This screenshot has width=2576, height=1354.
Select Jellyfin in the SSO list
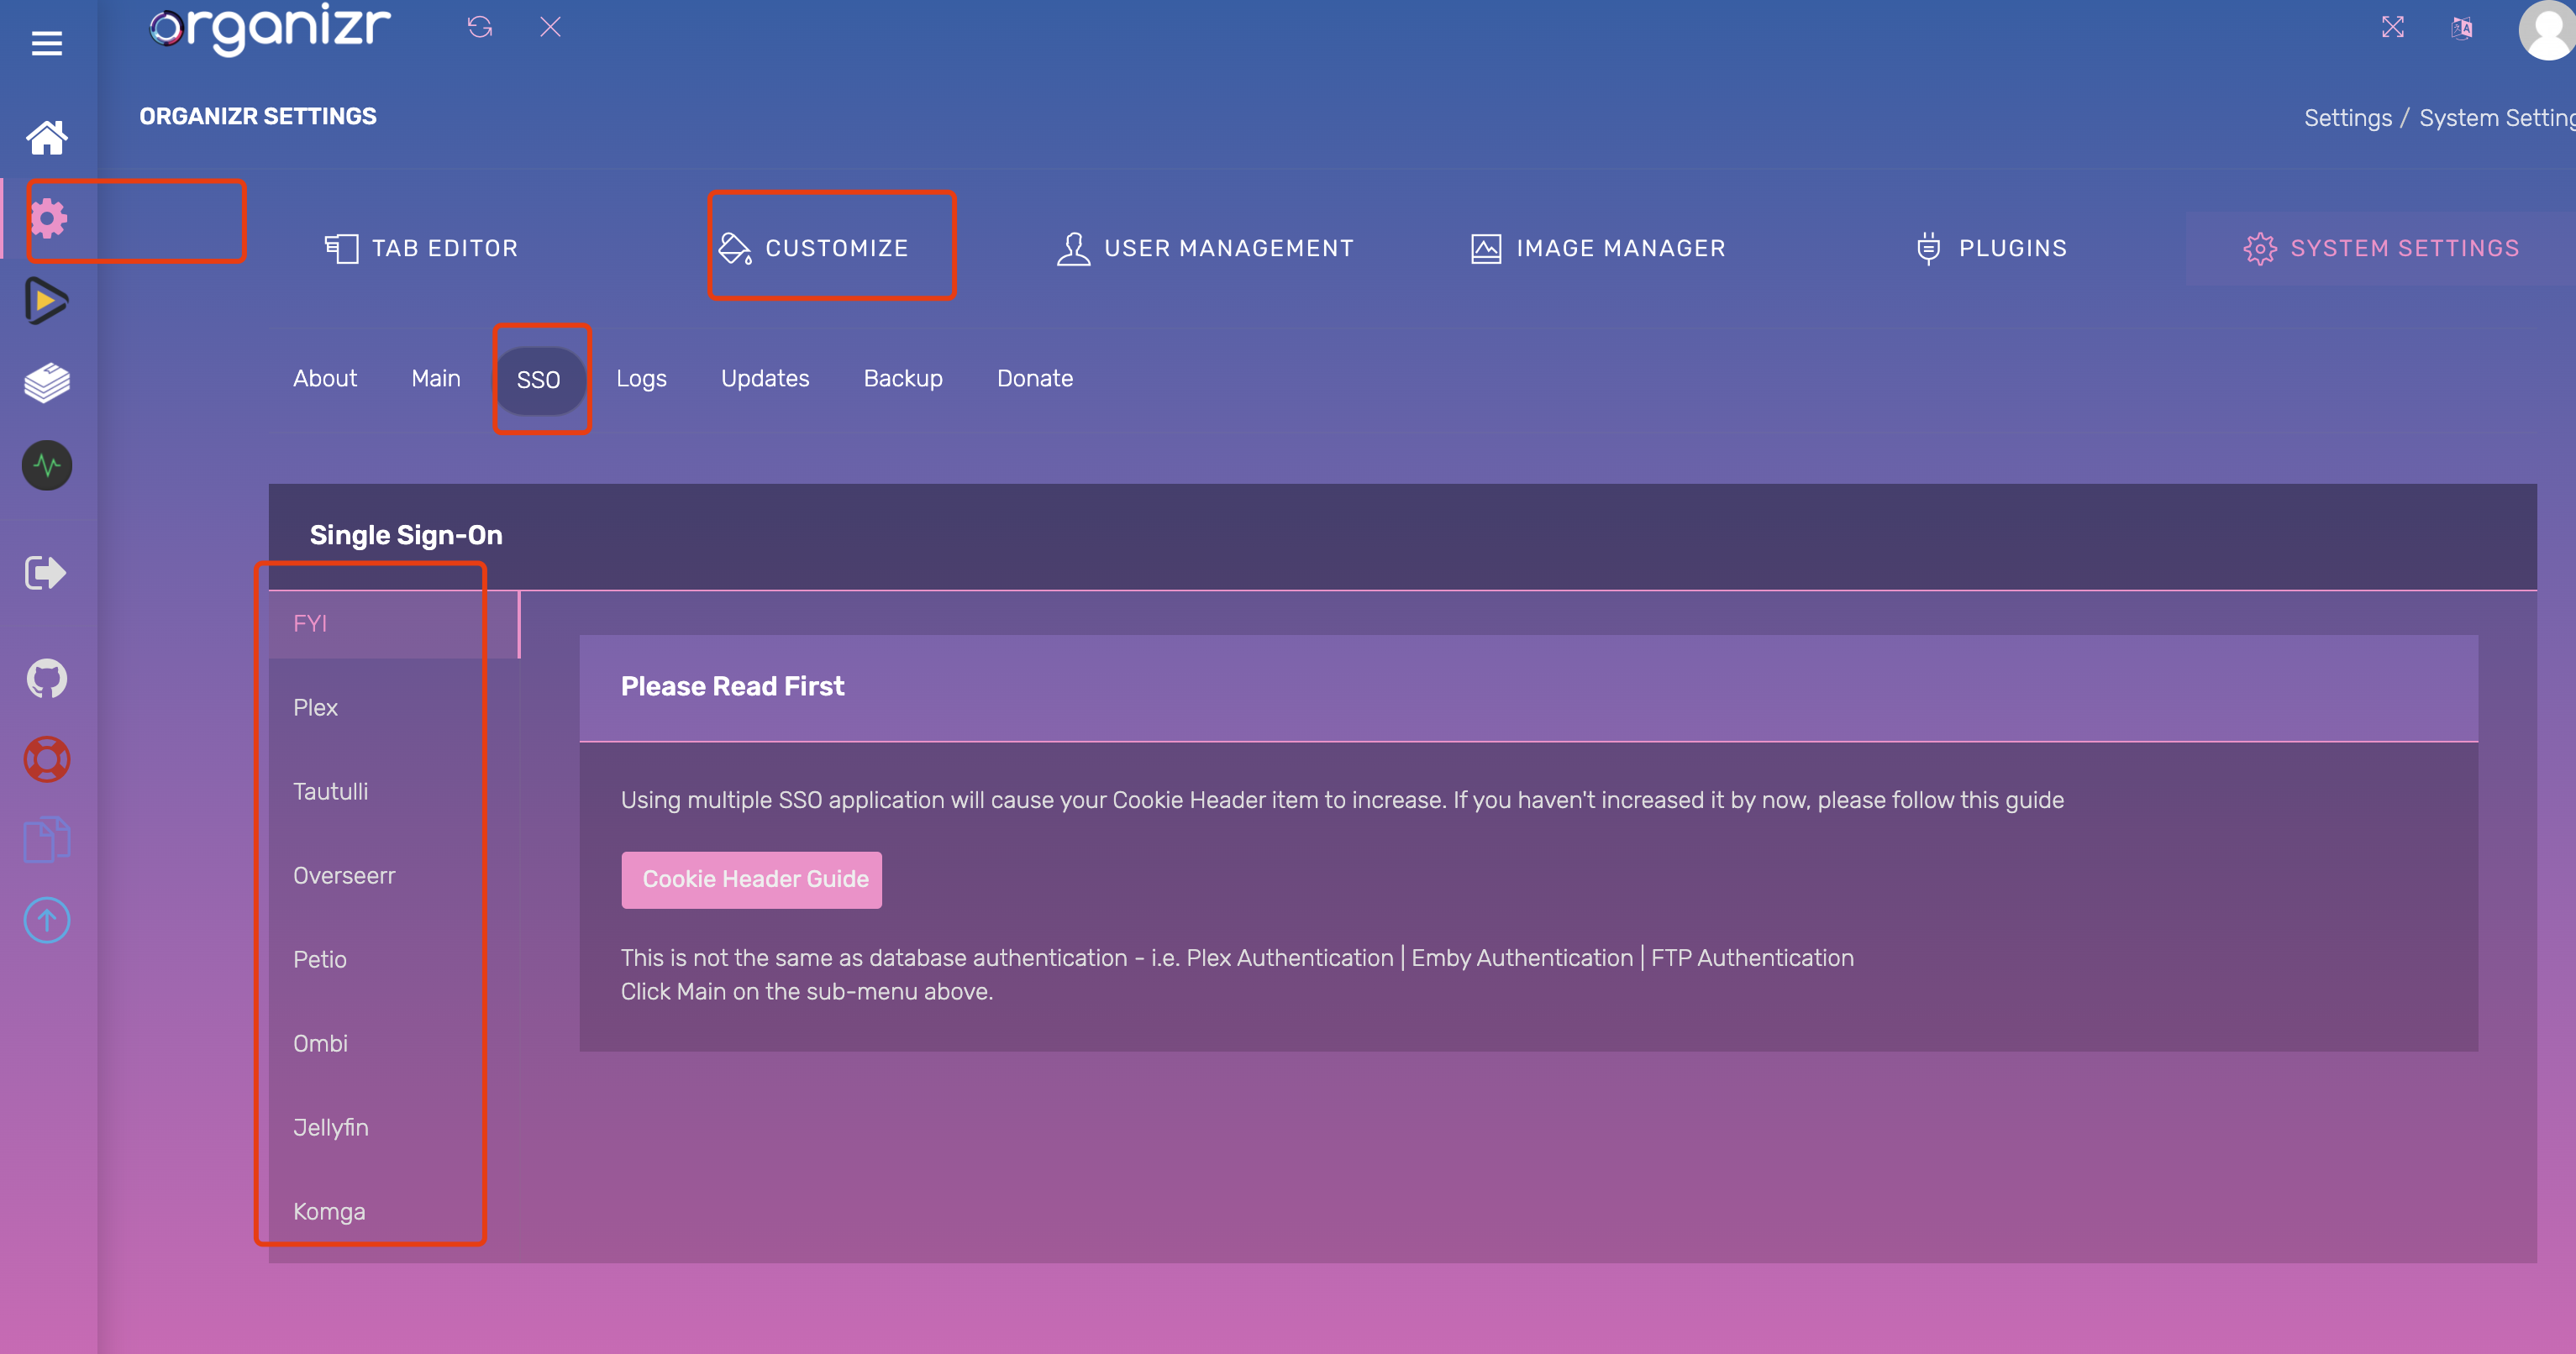coord(331,1128)
